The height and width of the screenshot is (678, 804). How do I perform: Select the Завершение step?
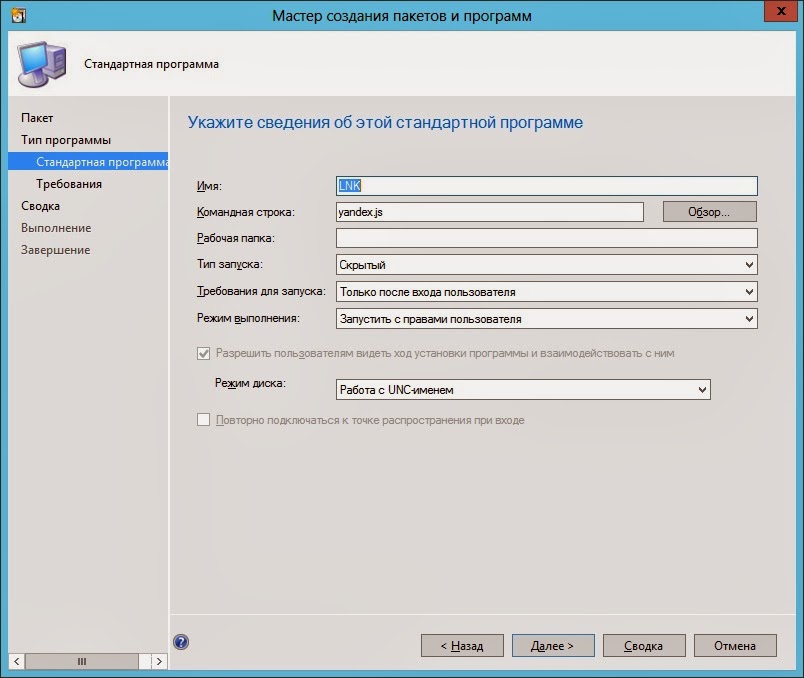(x=55, y=250)
